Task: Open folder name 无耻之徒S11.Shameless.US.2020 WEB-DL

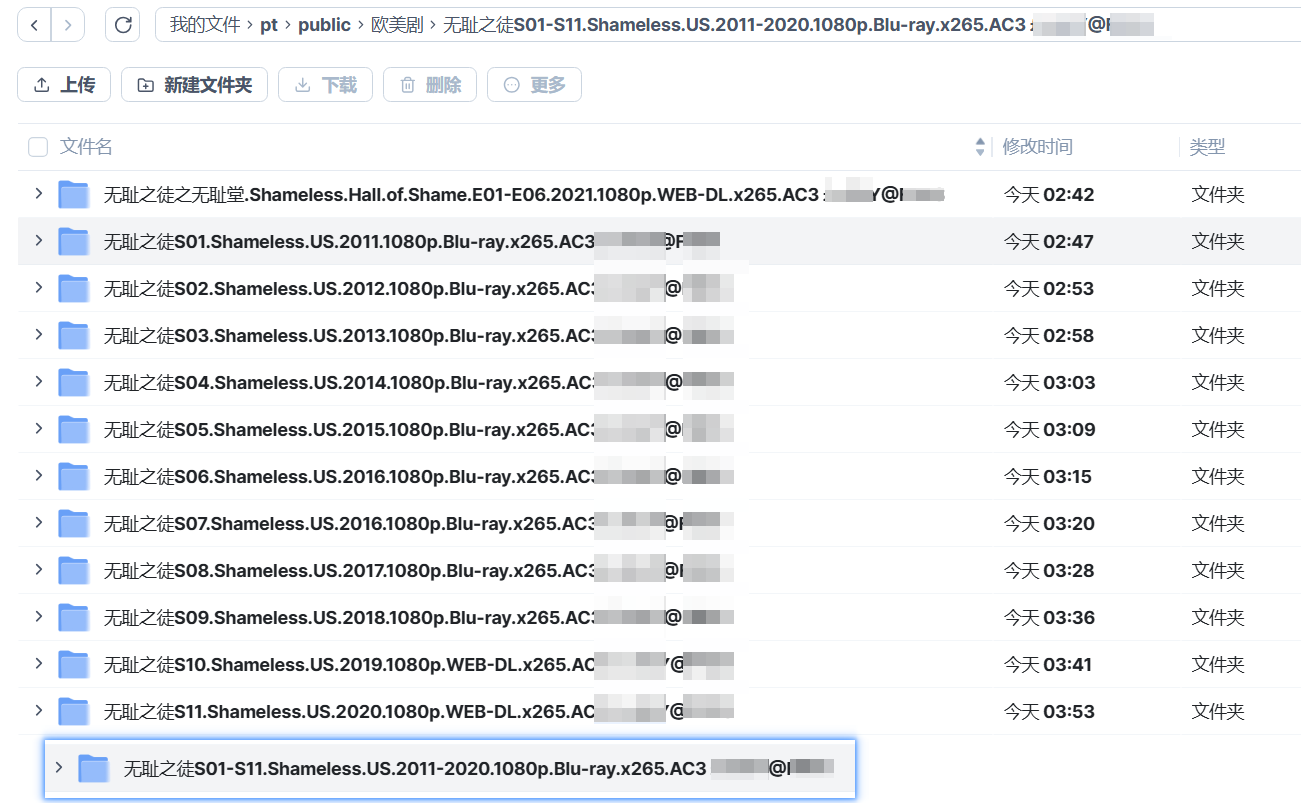Action: click(419, 711)
